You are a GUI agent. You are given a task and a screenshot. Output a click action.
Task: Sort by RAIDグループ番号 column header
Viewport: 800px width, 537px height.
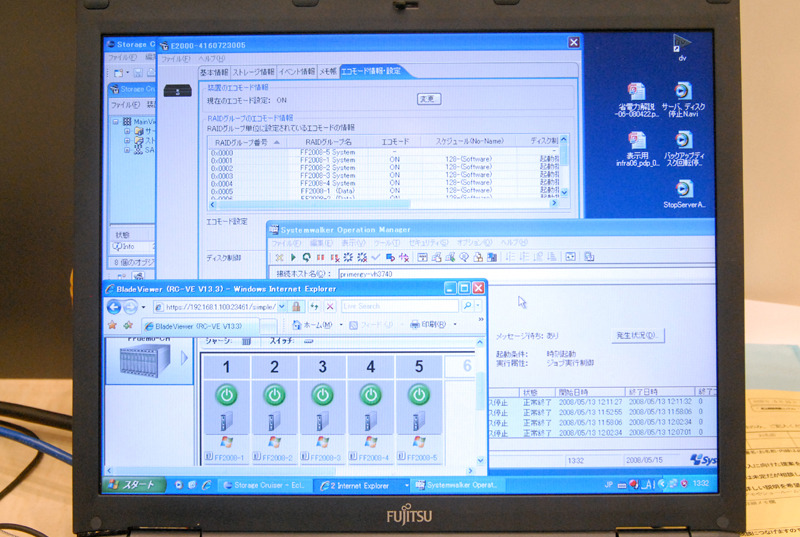[x=247, y=142]
